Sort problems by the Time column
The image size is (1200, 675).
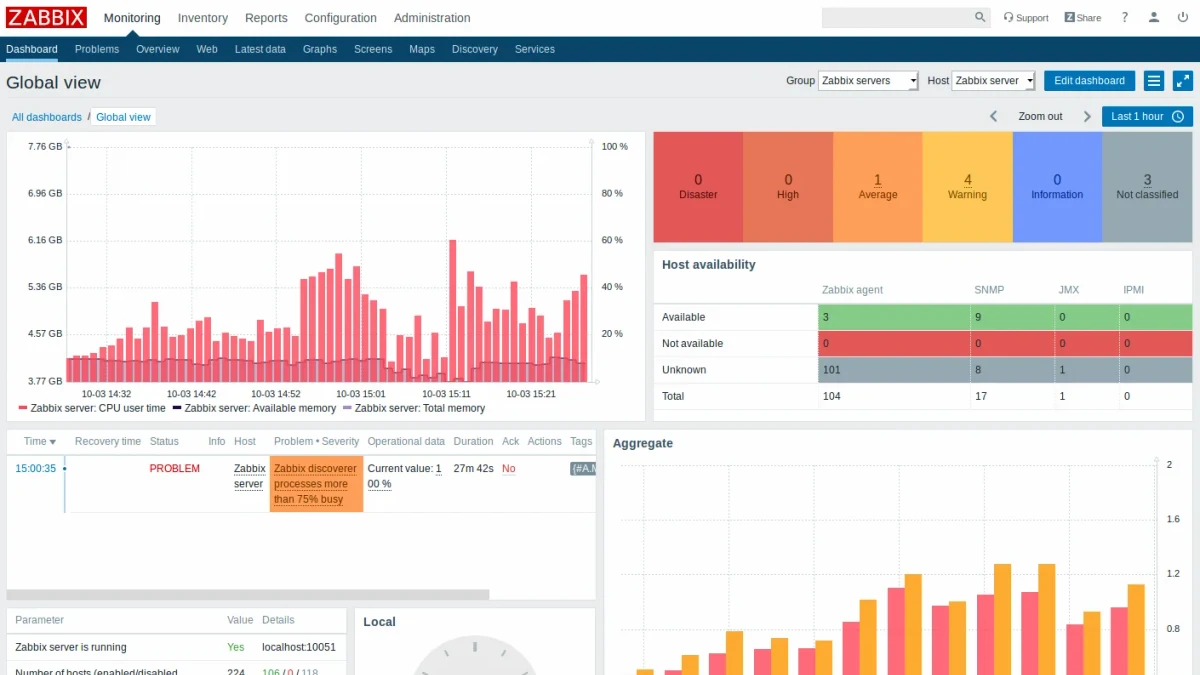40,441
